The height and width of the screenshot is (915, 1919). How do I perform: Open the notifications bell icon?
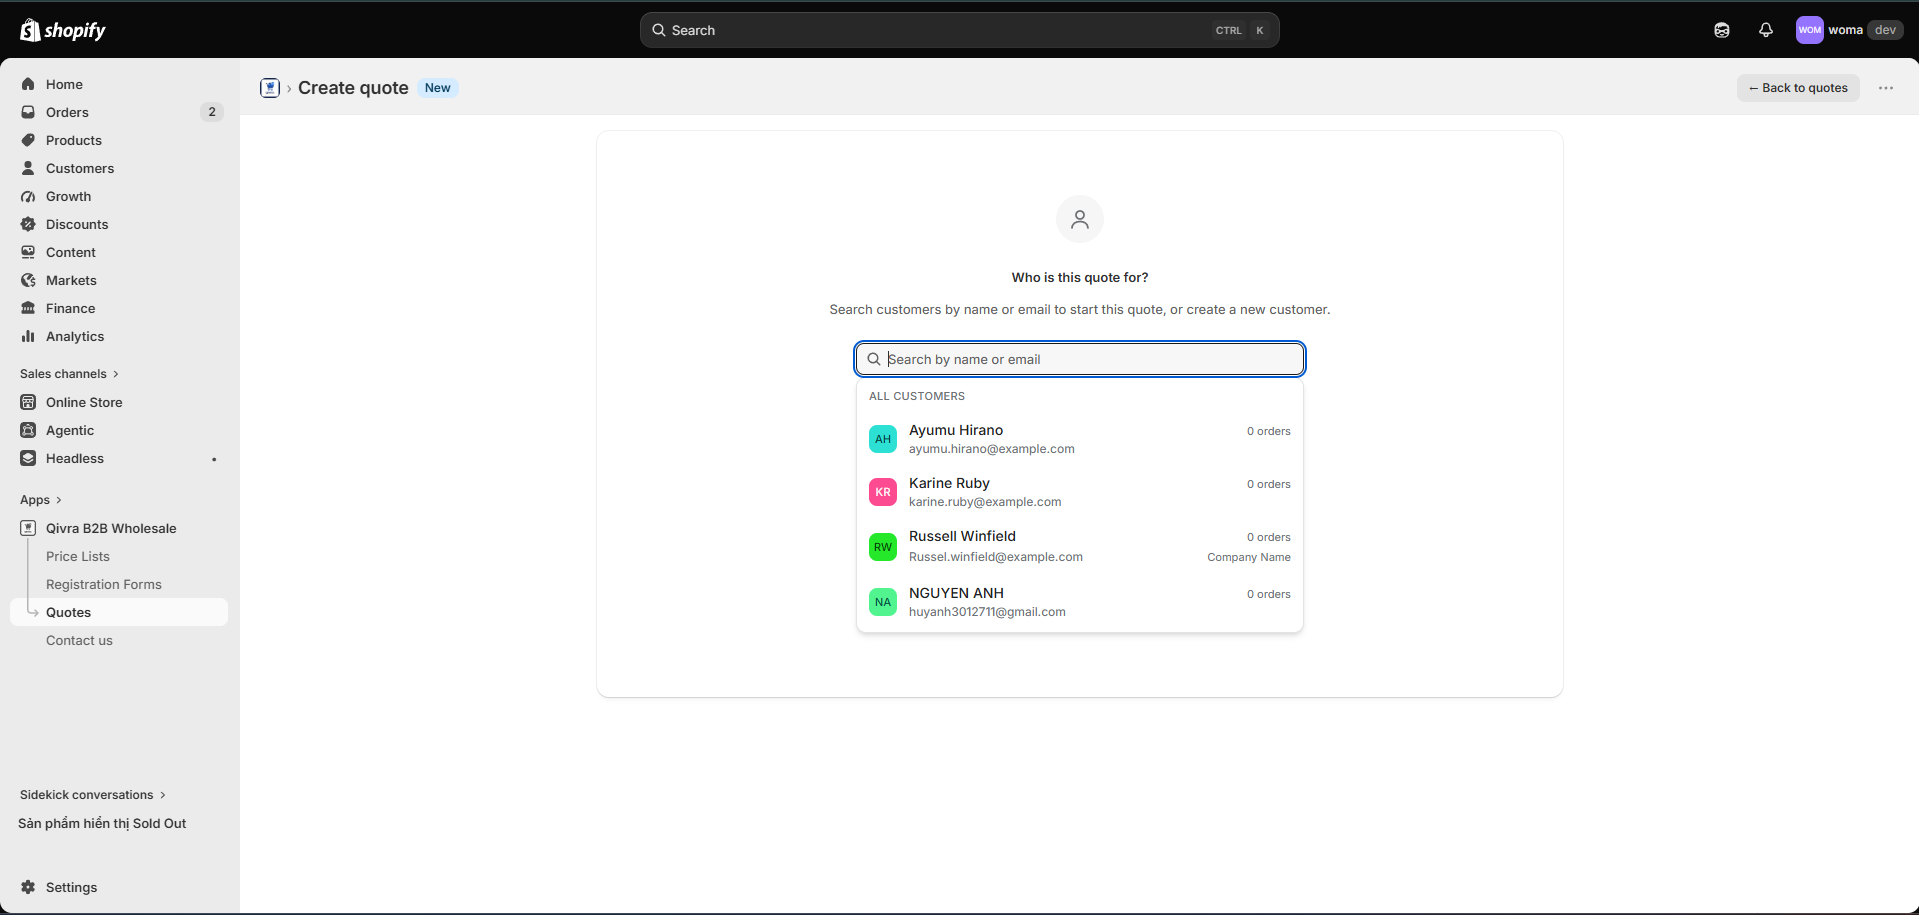click(x=1766, y=30)
